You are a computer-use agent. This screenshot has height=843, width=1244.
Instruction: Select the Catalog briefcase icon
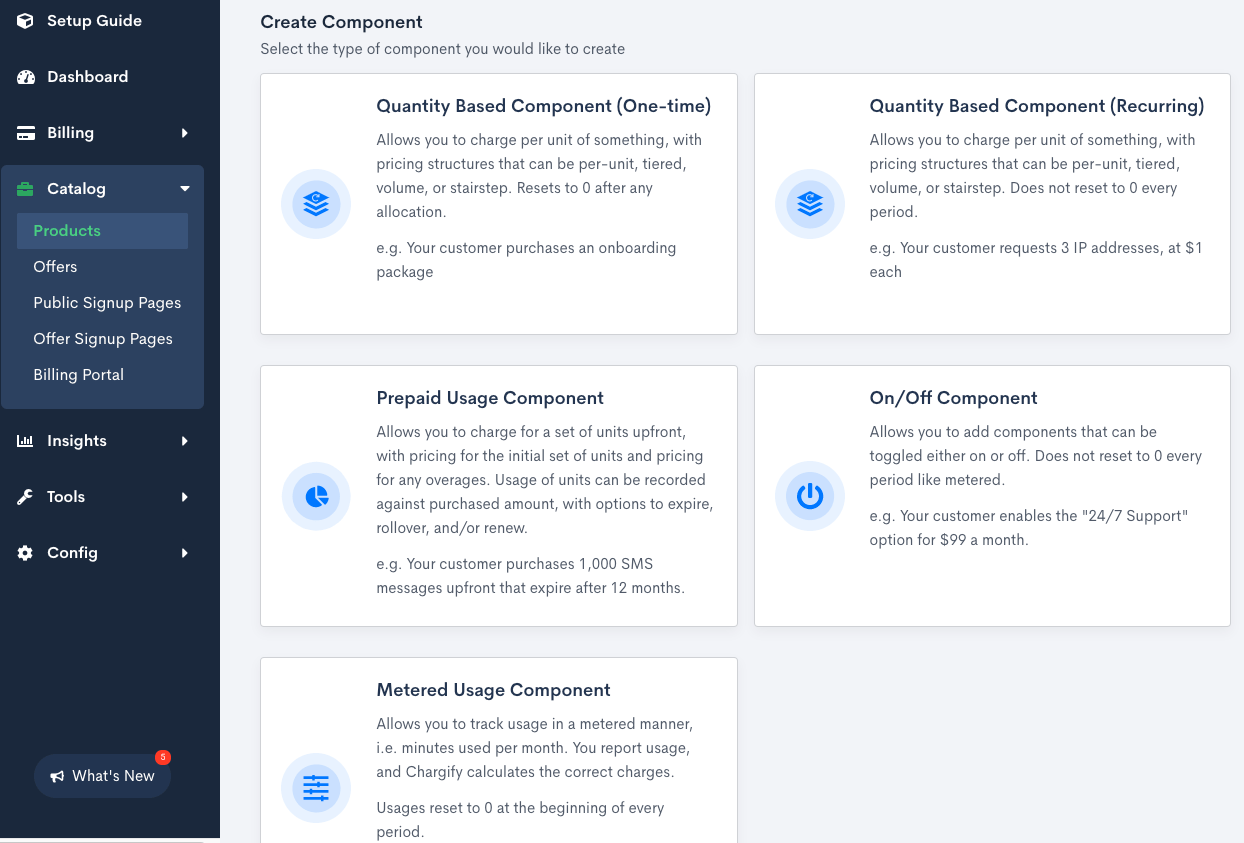pos(24,188)
